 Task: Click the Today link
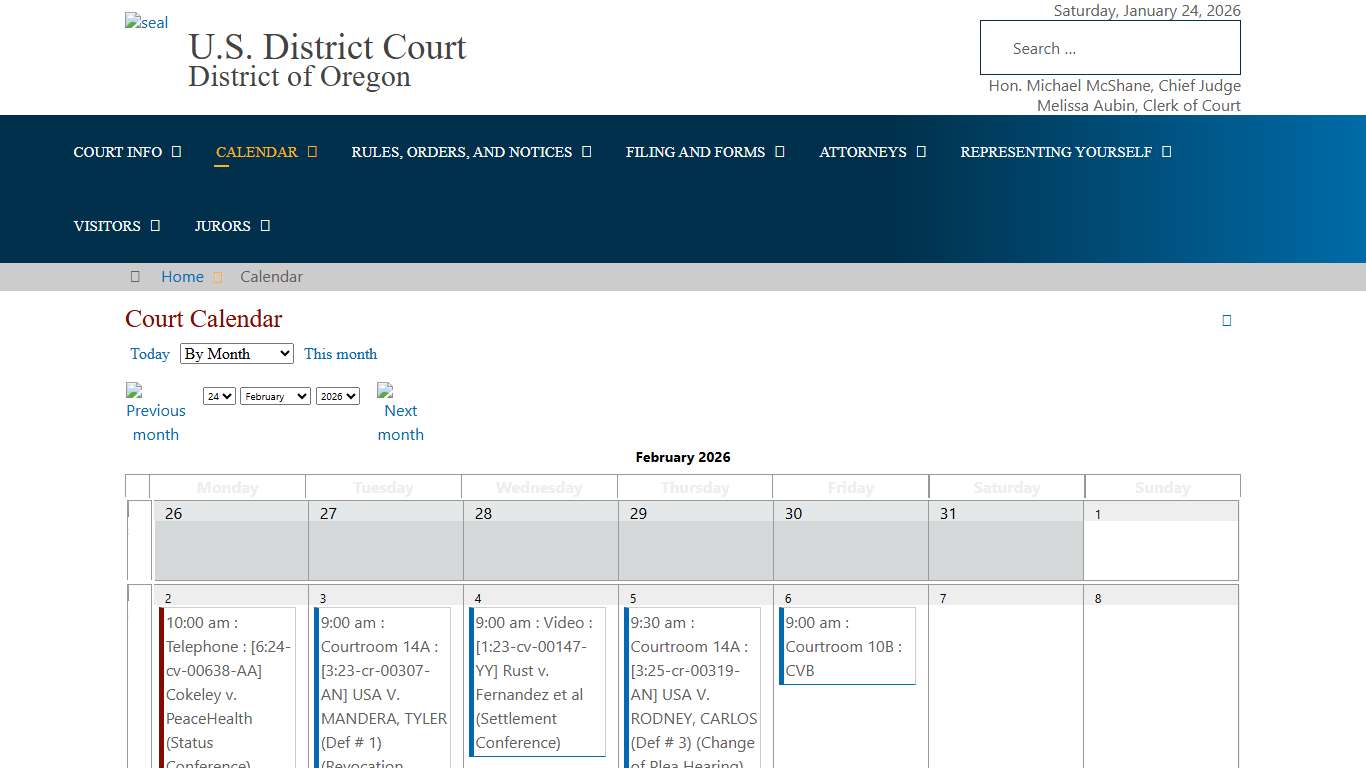(x=150, y=354)
